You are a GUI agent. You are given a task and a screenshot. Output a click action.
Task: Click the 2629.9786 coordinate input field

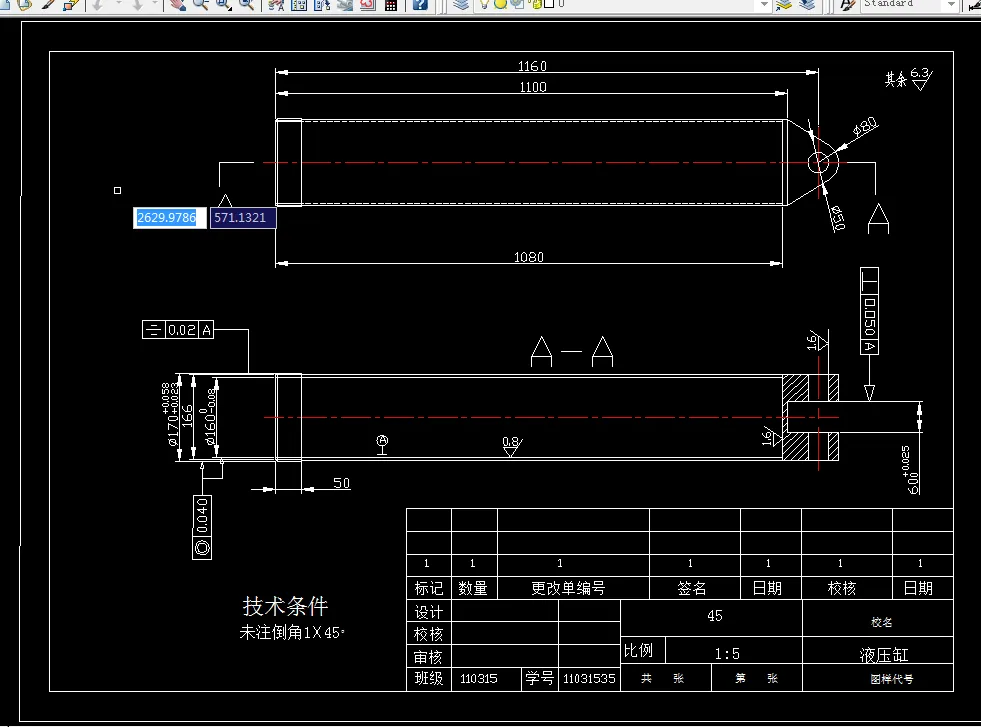click(170, 217)
